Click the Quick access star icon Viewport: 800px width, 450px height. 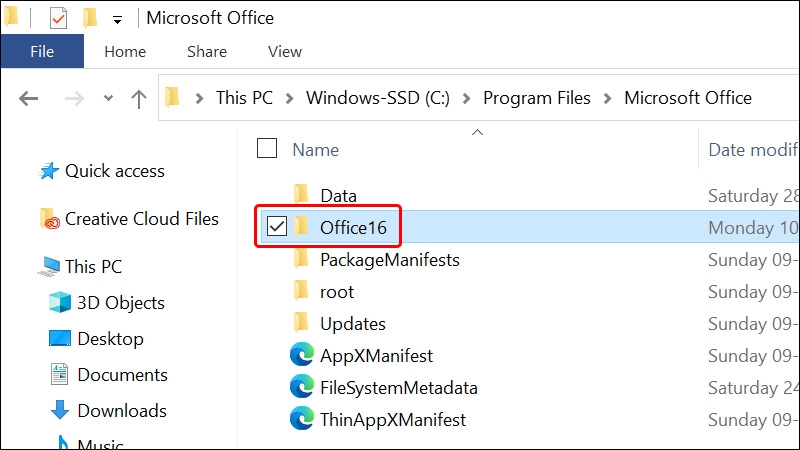pyautogui.click(x=49, y=171)
